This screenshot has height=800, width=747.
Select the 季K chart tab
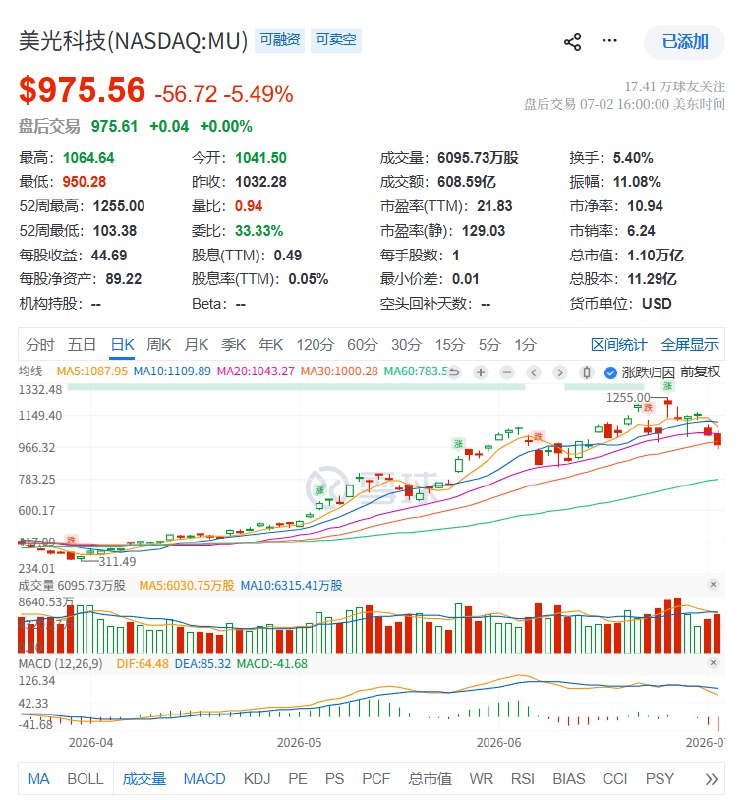pyautogui.click(x=234, y=345)
